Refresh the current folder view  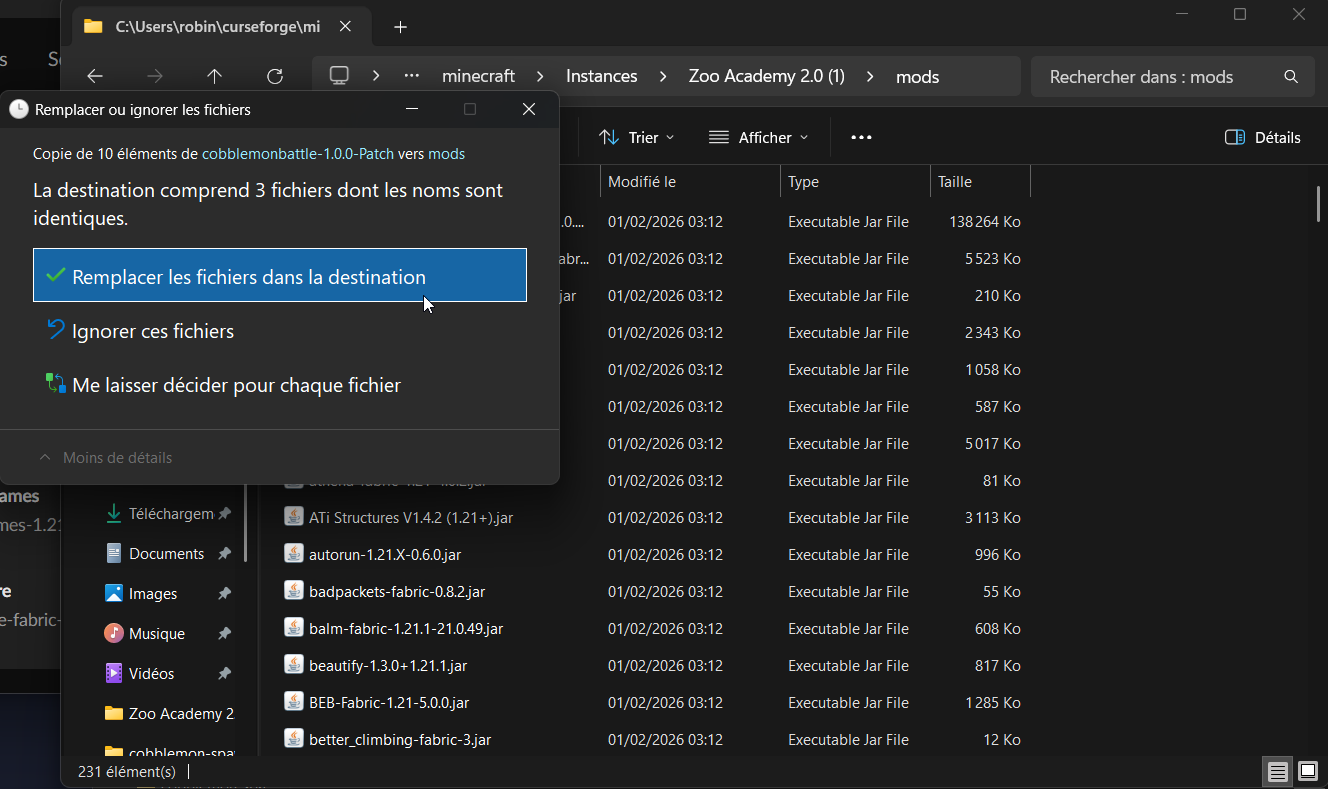[x=275, y=76]
